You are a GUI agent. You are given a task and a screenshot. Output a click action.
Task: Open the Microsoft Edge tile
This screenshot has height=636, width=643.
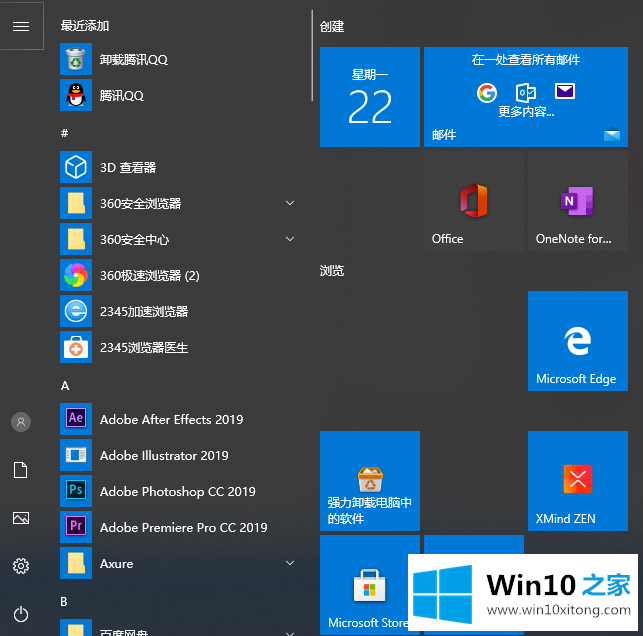pyautogui.click(x=578, y=341)
